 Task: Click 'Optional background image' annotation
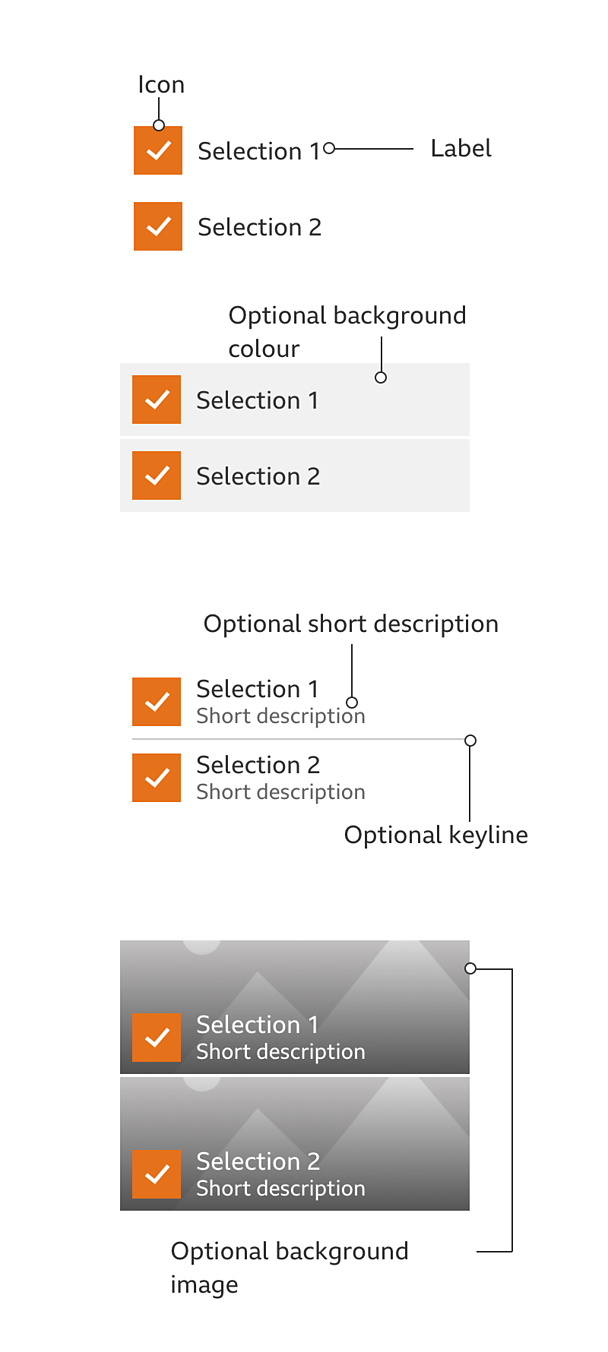[290, 1268]
